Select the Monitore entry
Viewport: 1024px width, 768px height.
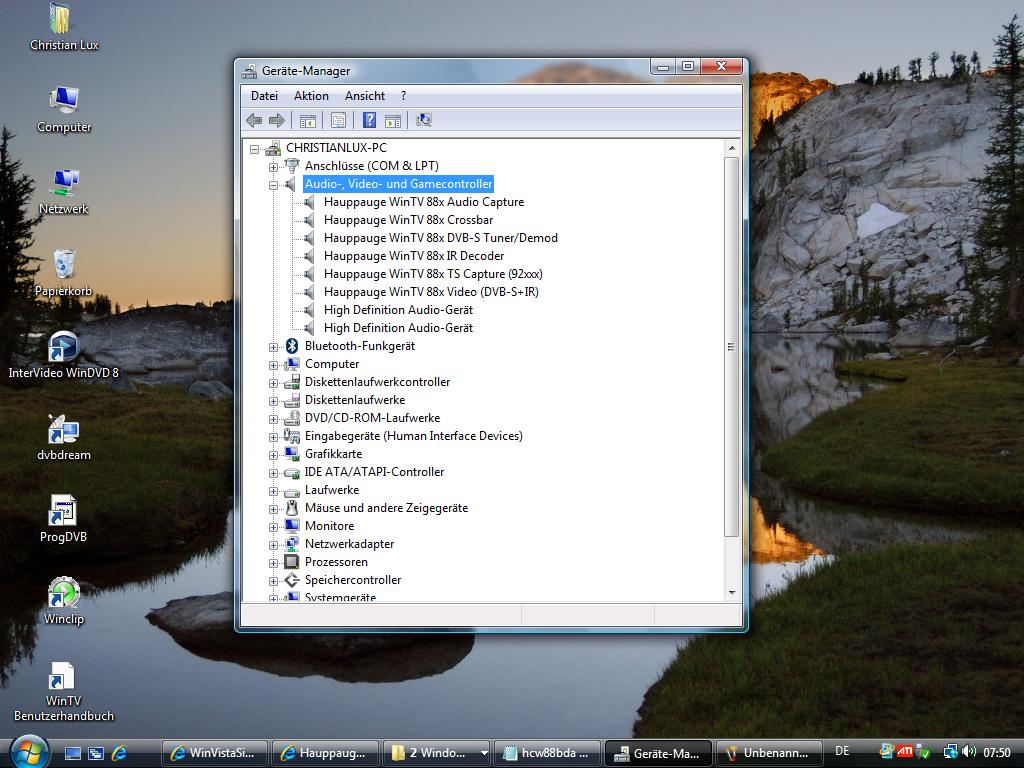[329, 526]
